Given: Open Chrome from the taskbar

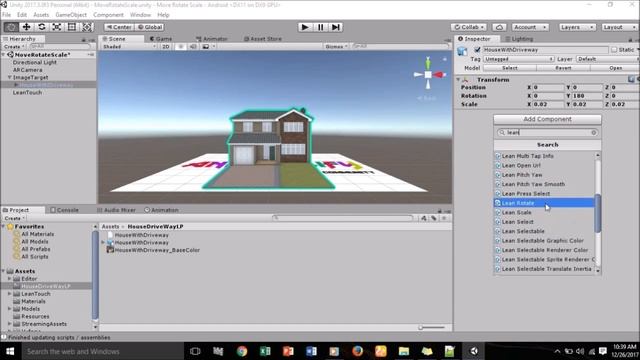Looking at the screenshot, I should 242,351.
